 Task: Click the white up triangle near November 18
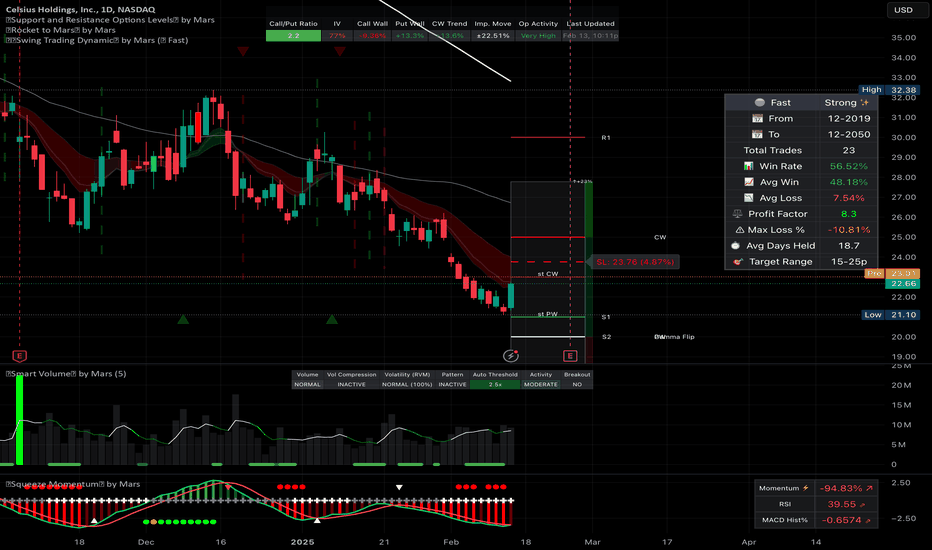[x=94, y=521]
